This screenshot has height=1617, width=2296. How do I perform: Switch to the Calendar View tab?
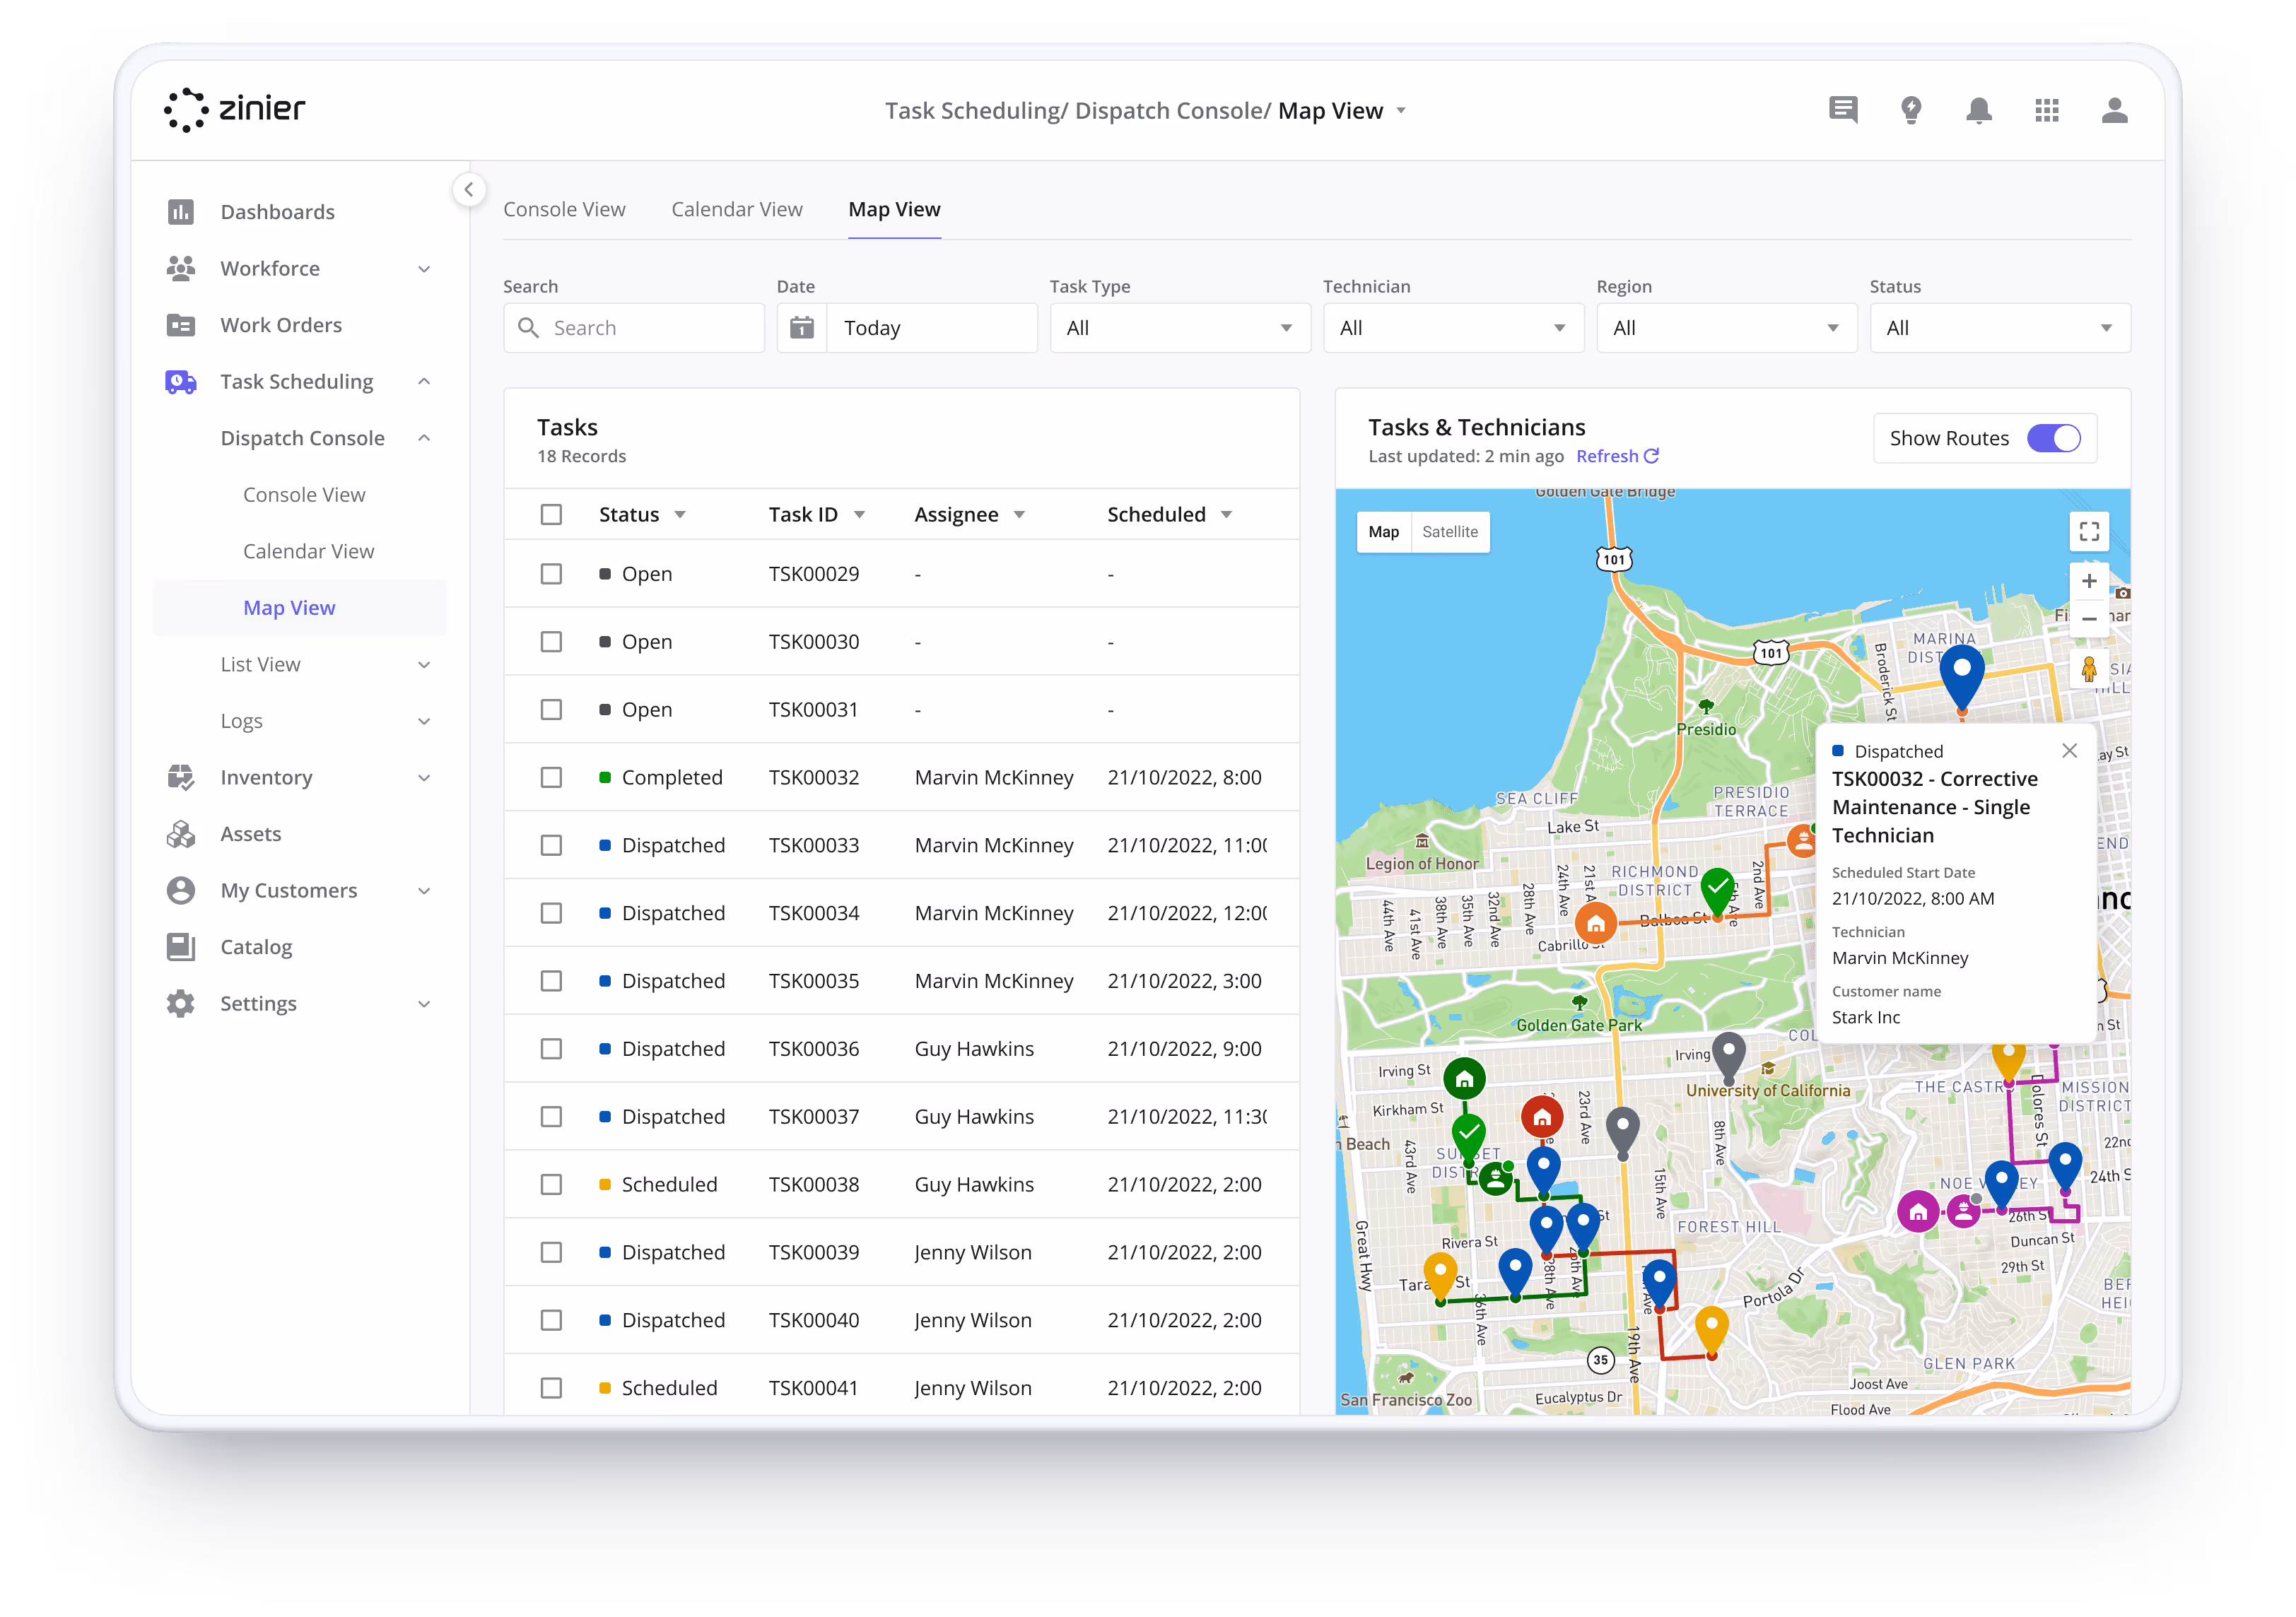click(x=736, y=209)
